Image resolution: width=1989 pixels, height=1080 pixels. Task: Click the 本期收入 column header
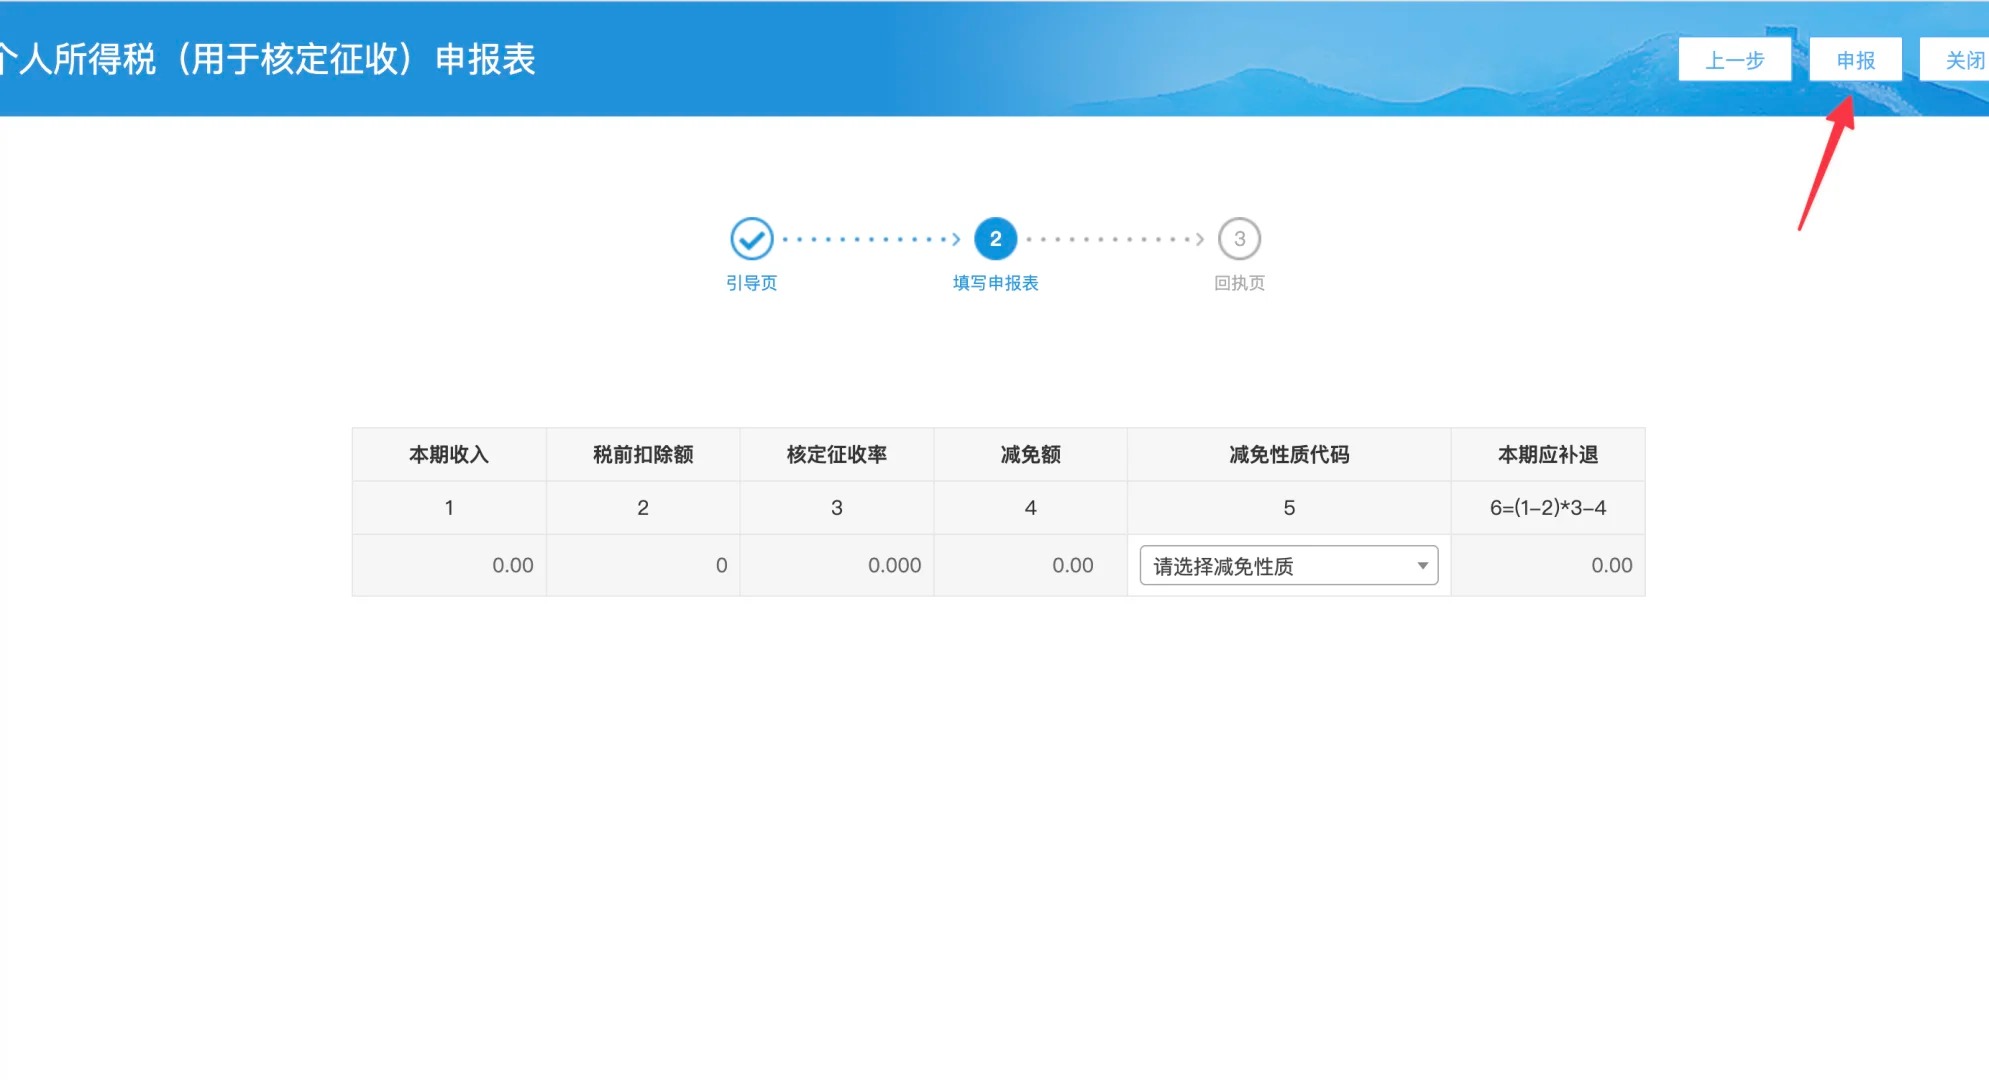click(x=449, y=455)
